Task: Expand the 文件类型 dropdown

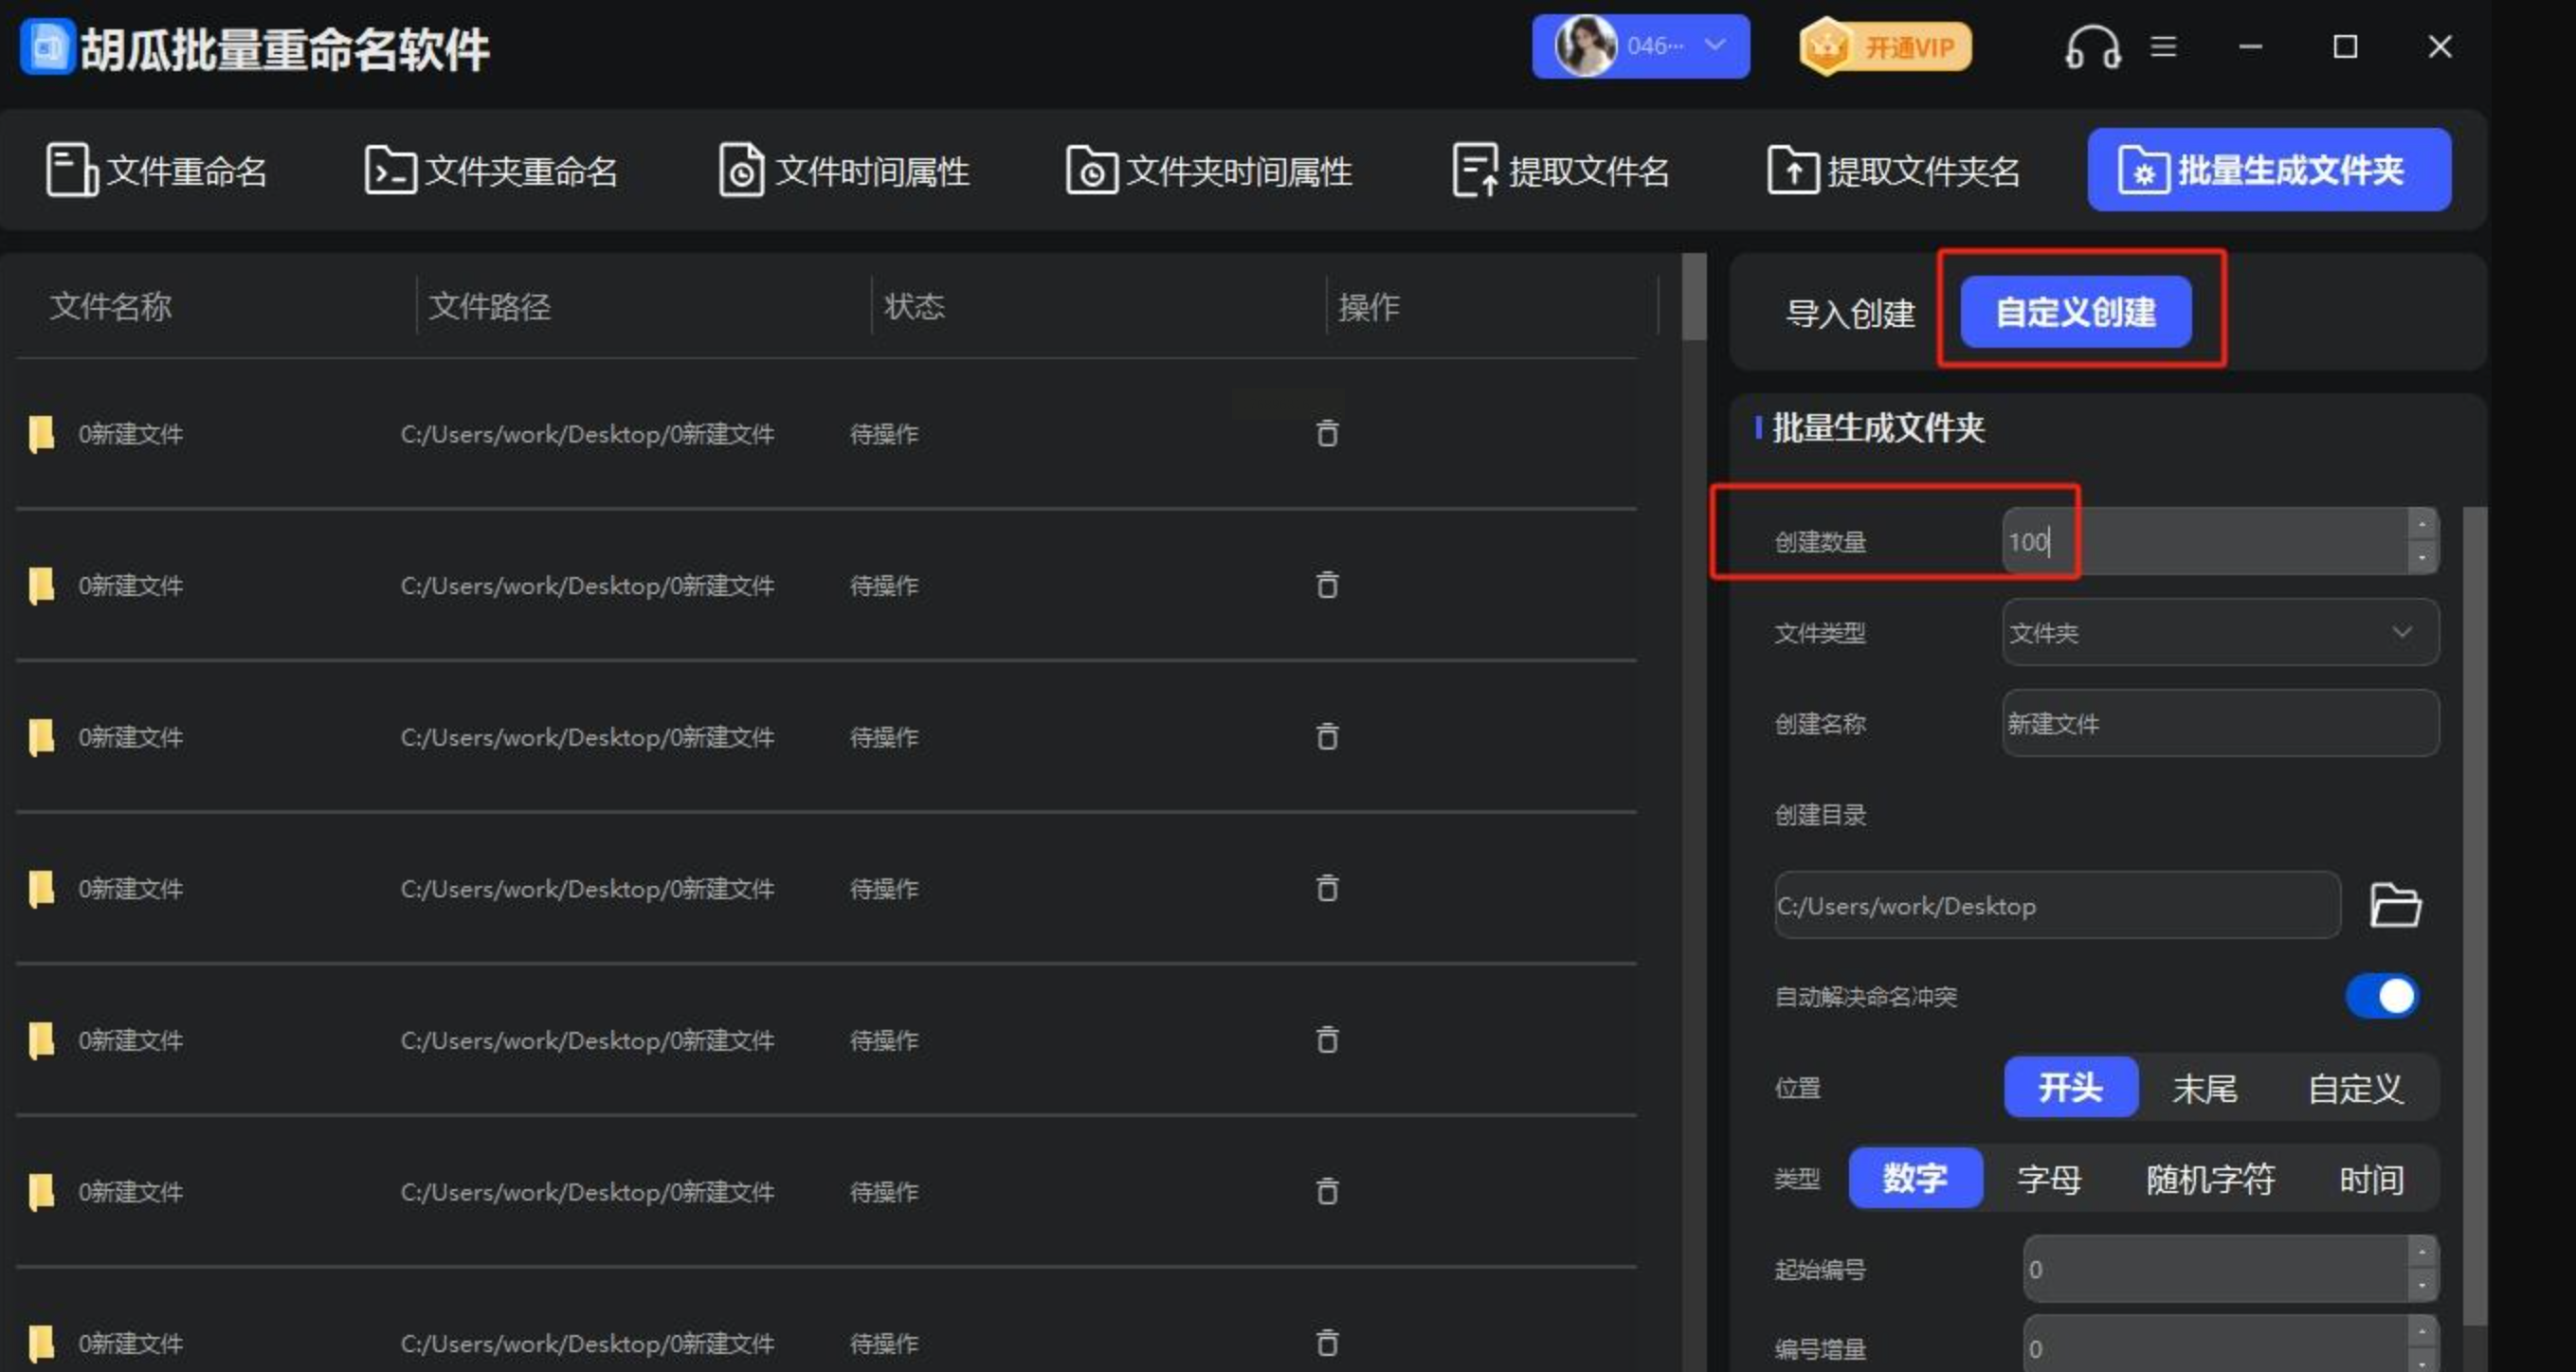Action: (x=2220, y=633)
